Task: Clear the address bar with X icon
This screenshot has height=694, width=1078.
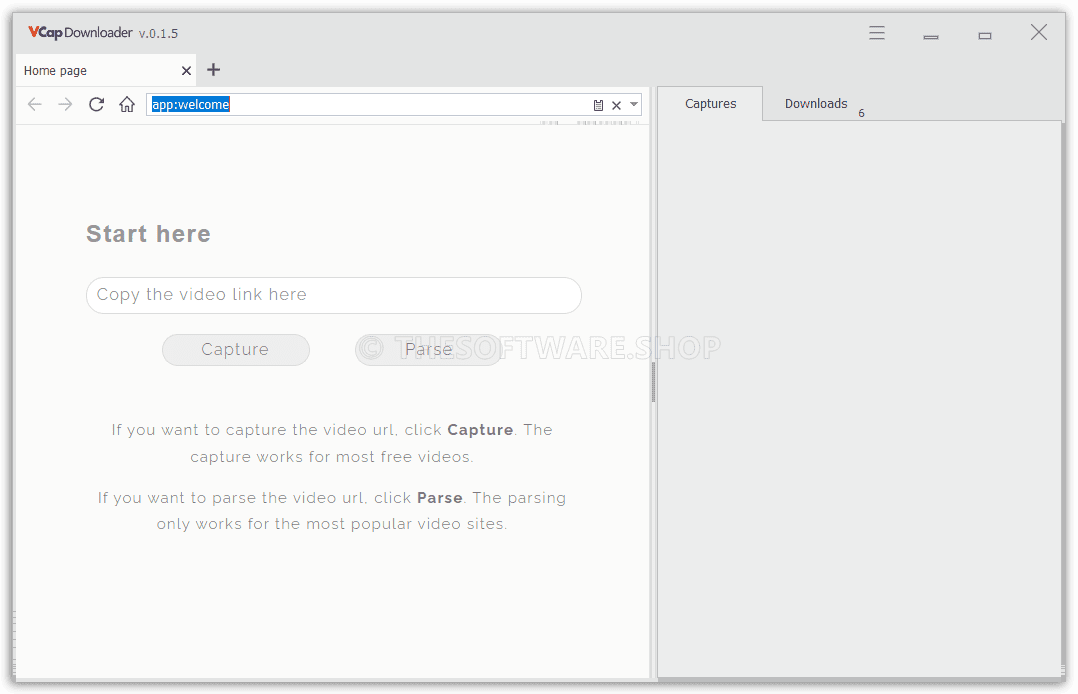Action: 617,105
